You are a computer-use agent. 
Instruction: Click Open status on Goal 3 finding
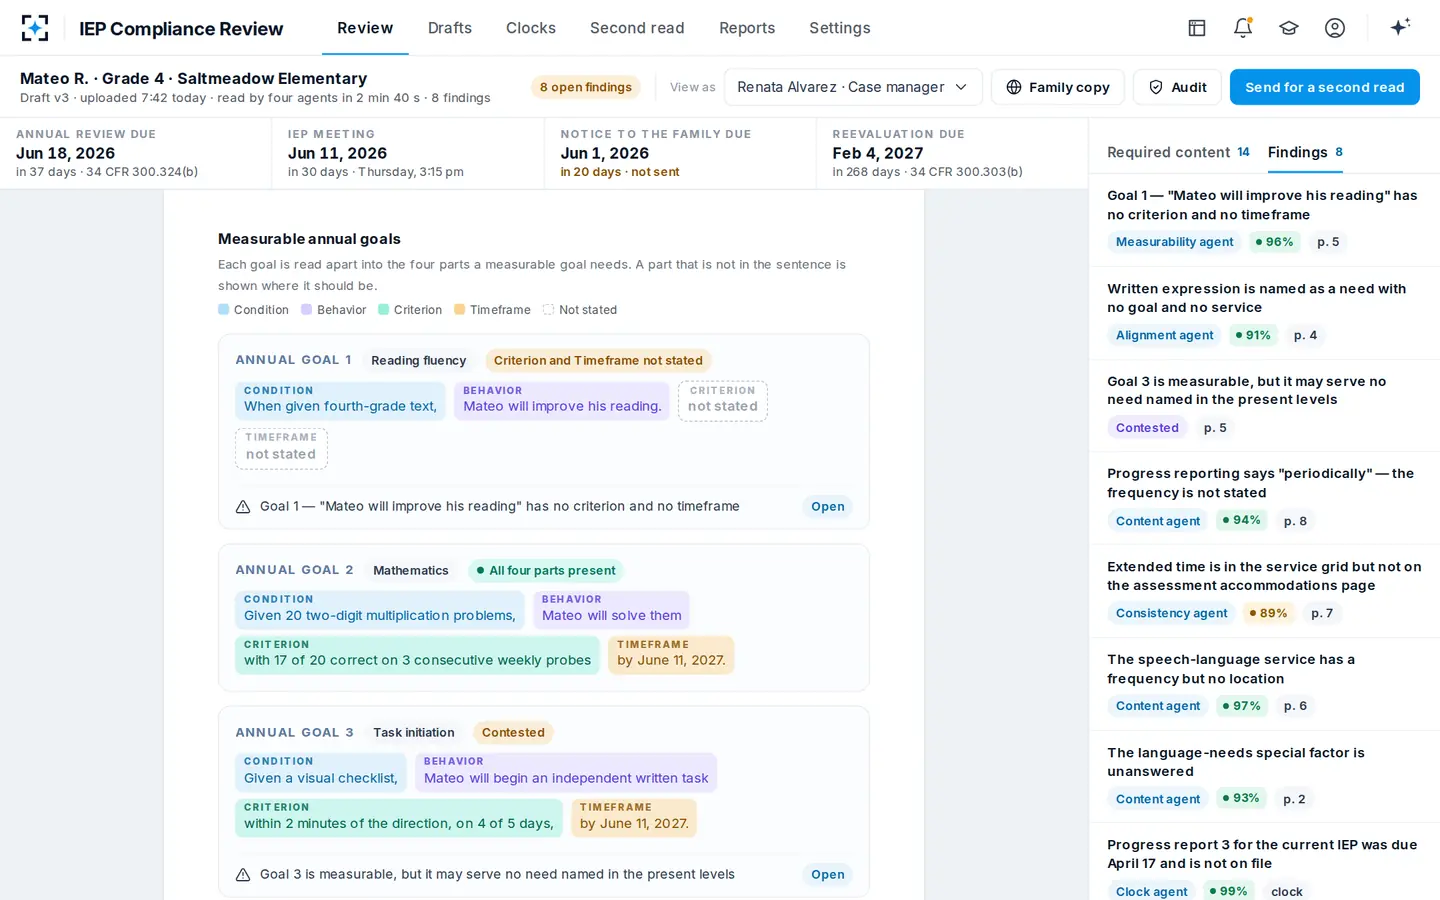pyautogui.click(x=828, y=875)
